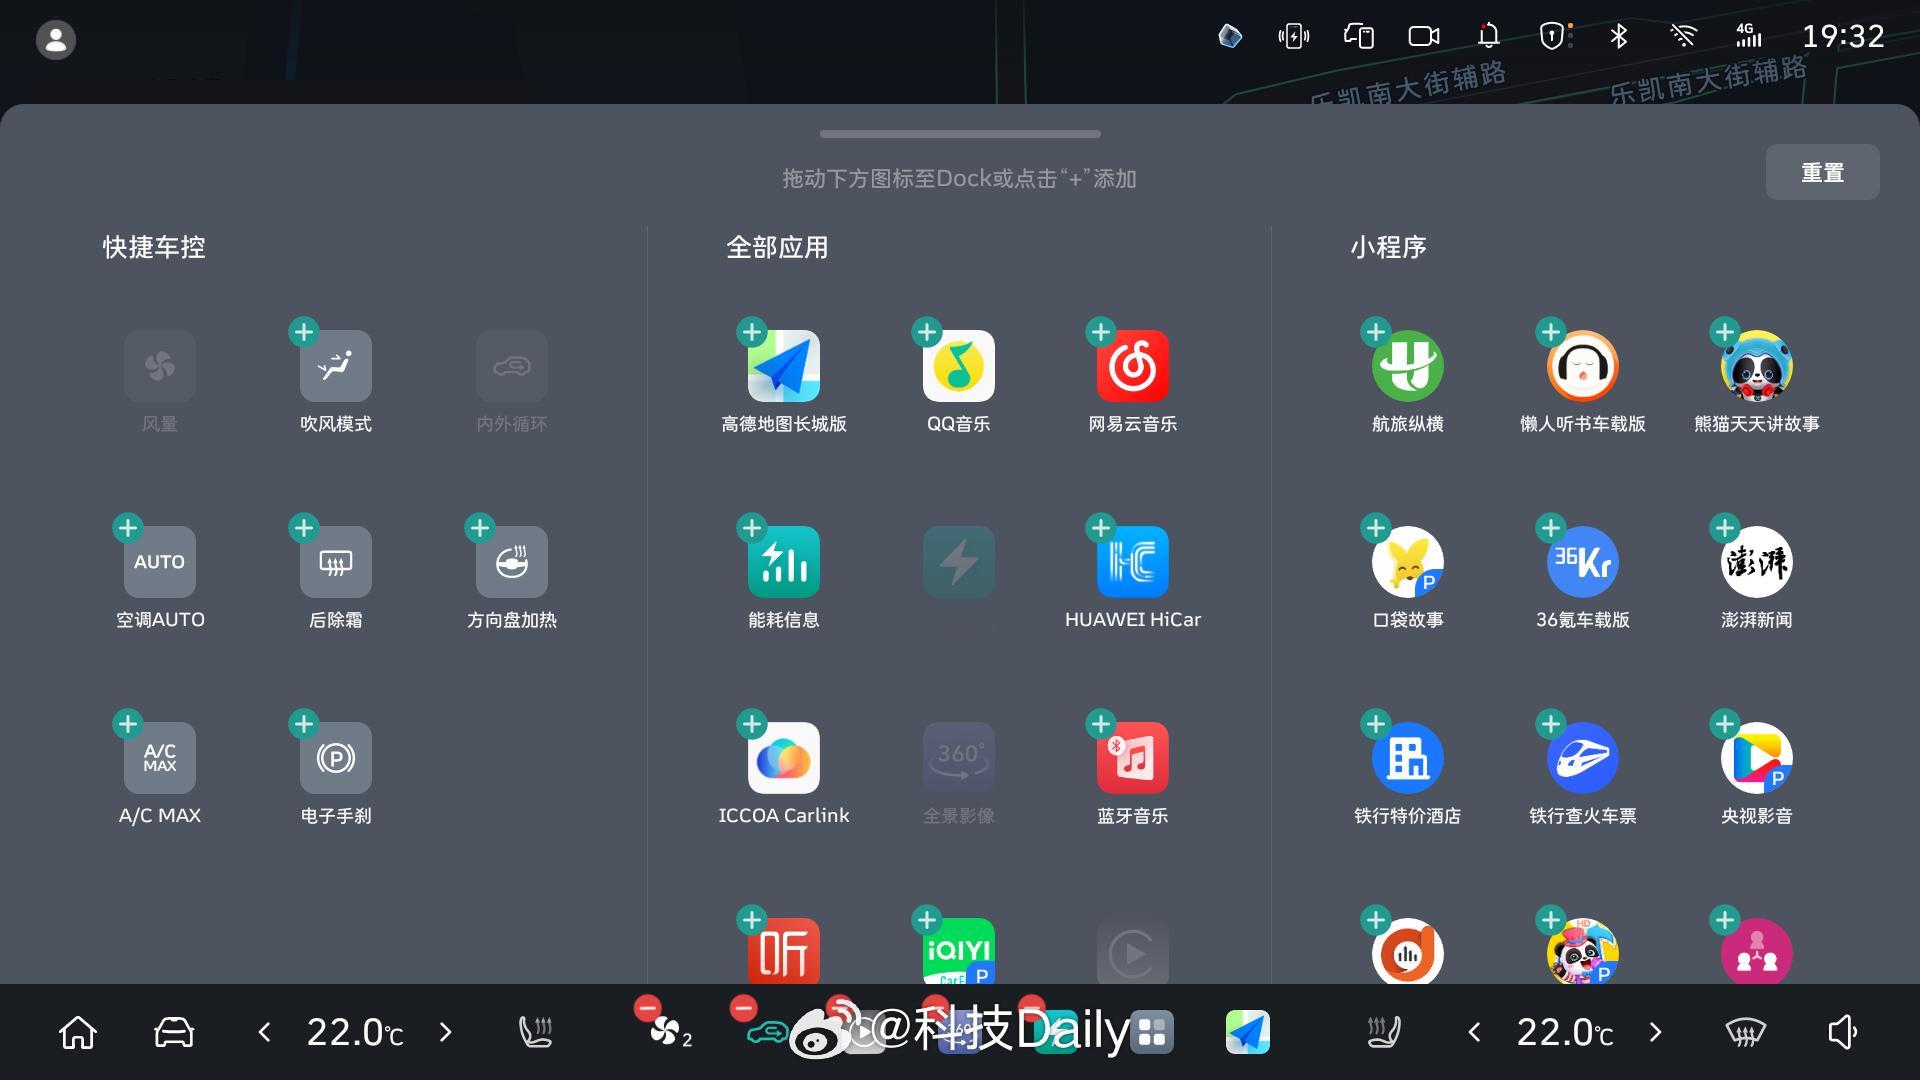Increase left temperature with right arrow
1920x1080 pixels.
446,1032
